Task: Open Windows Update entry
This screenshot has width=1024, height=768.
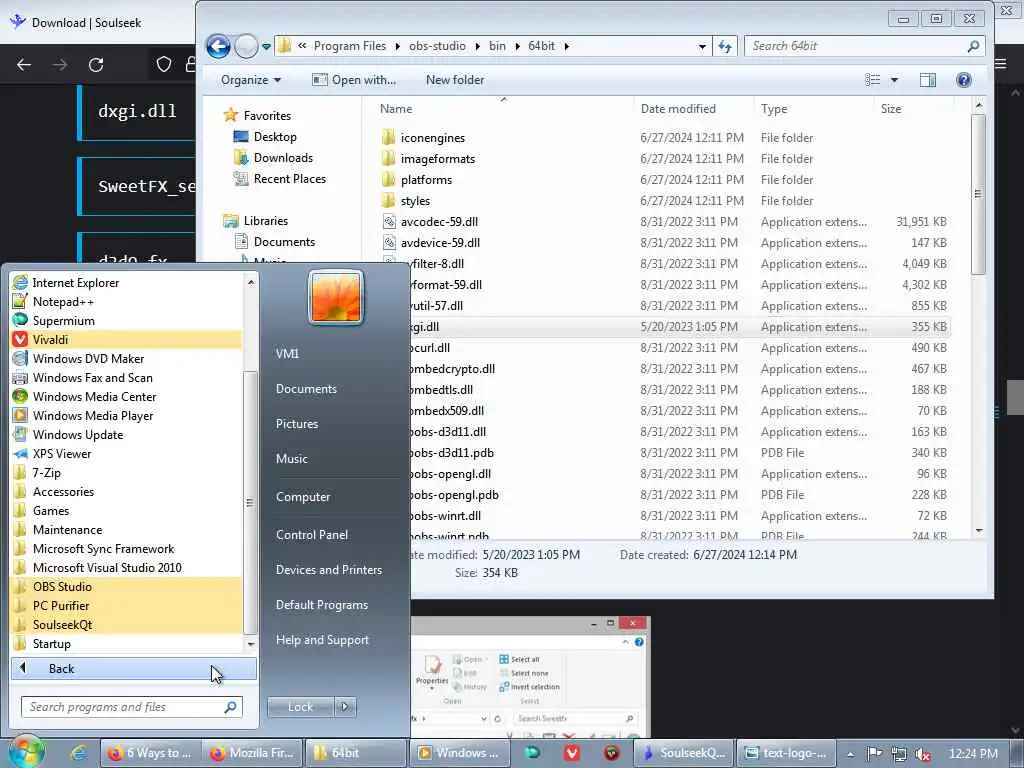Action: click(x=127, y=434)
